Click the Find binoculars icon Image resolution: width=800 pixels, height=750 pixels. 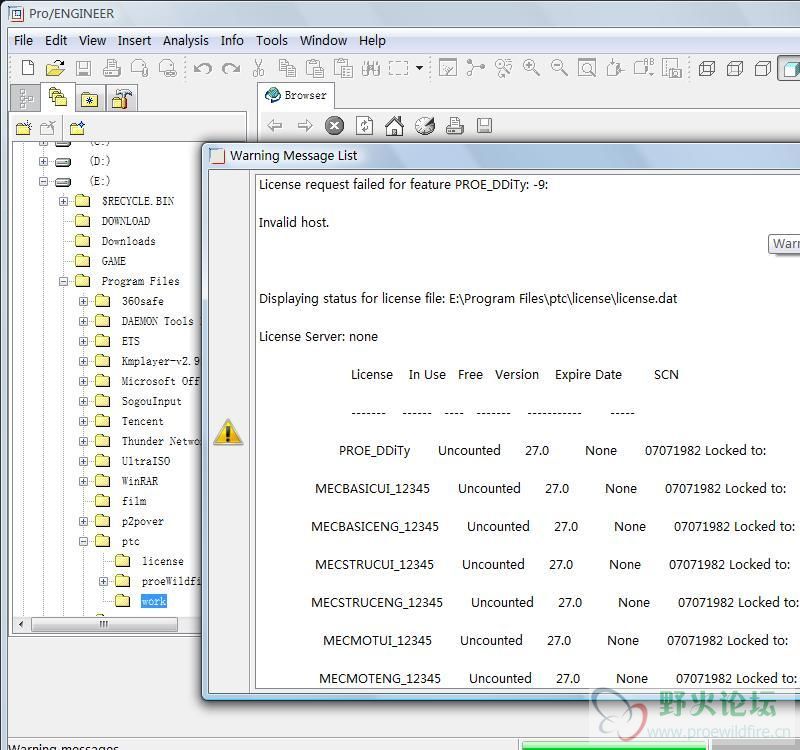(371, 68)
